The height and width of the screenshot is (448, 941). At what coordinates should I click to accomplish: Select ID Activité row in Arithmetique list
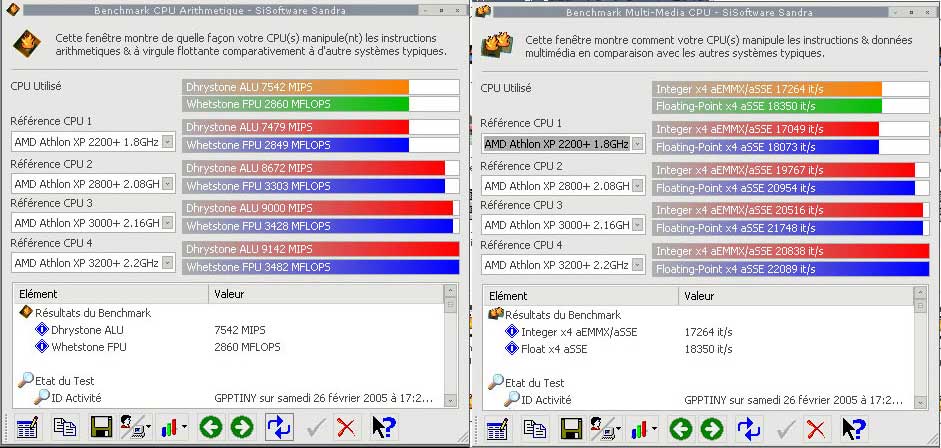[x=76, y=398]
